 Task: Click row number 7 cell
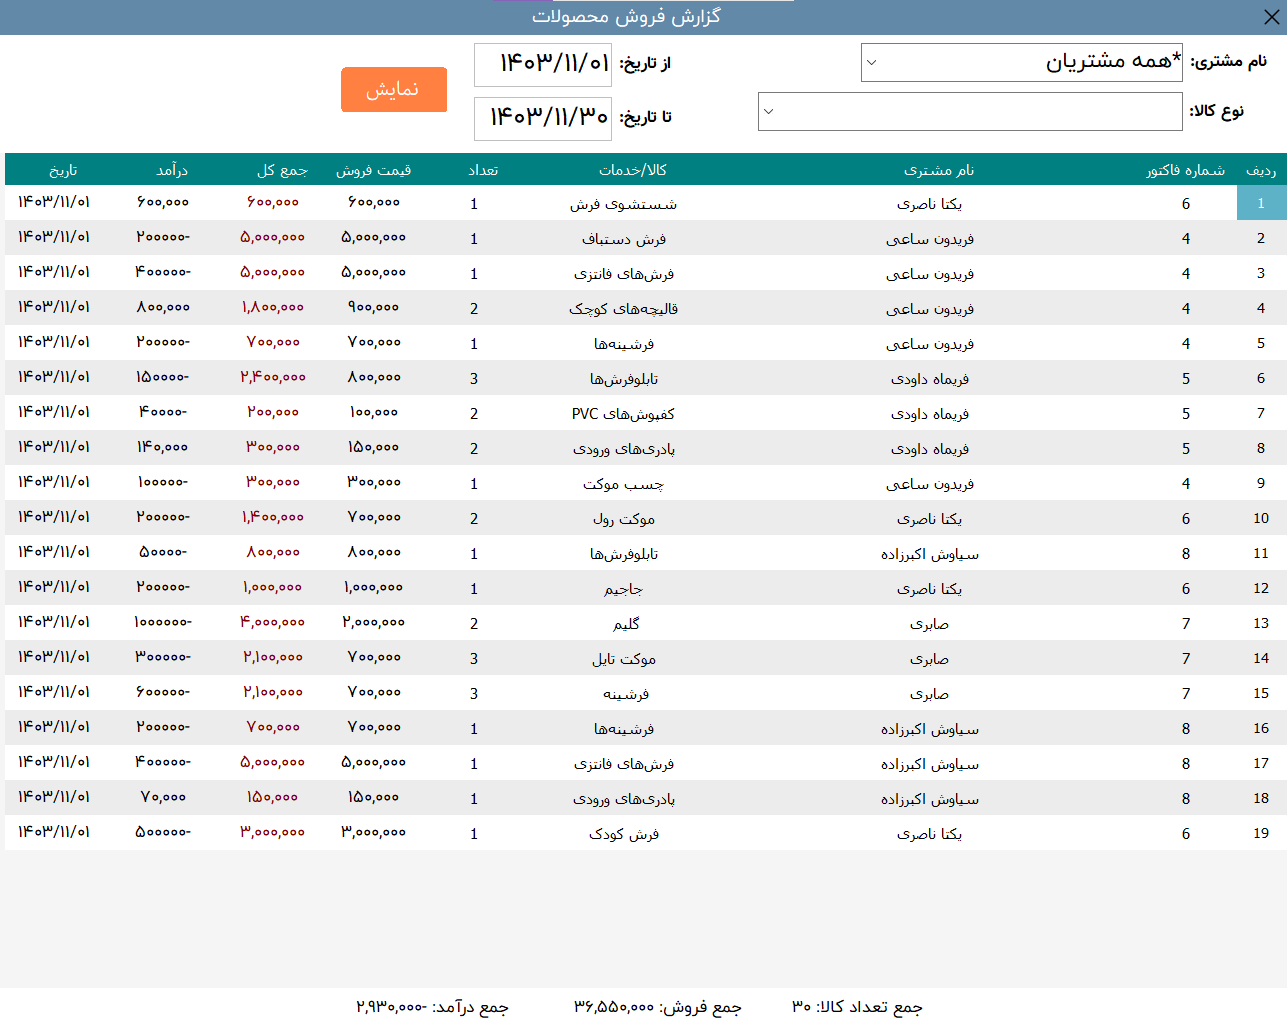pos(1260,413)
